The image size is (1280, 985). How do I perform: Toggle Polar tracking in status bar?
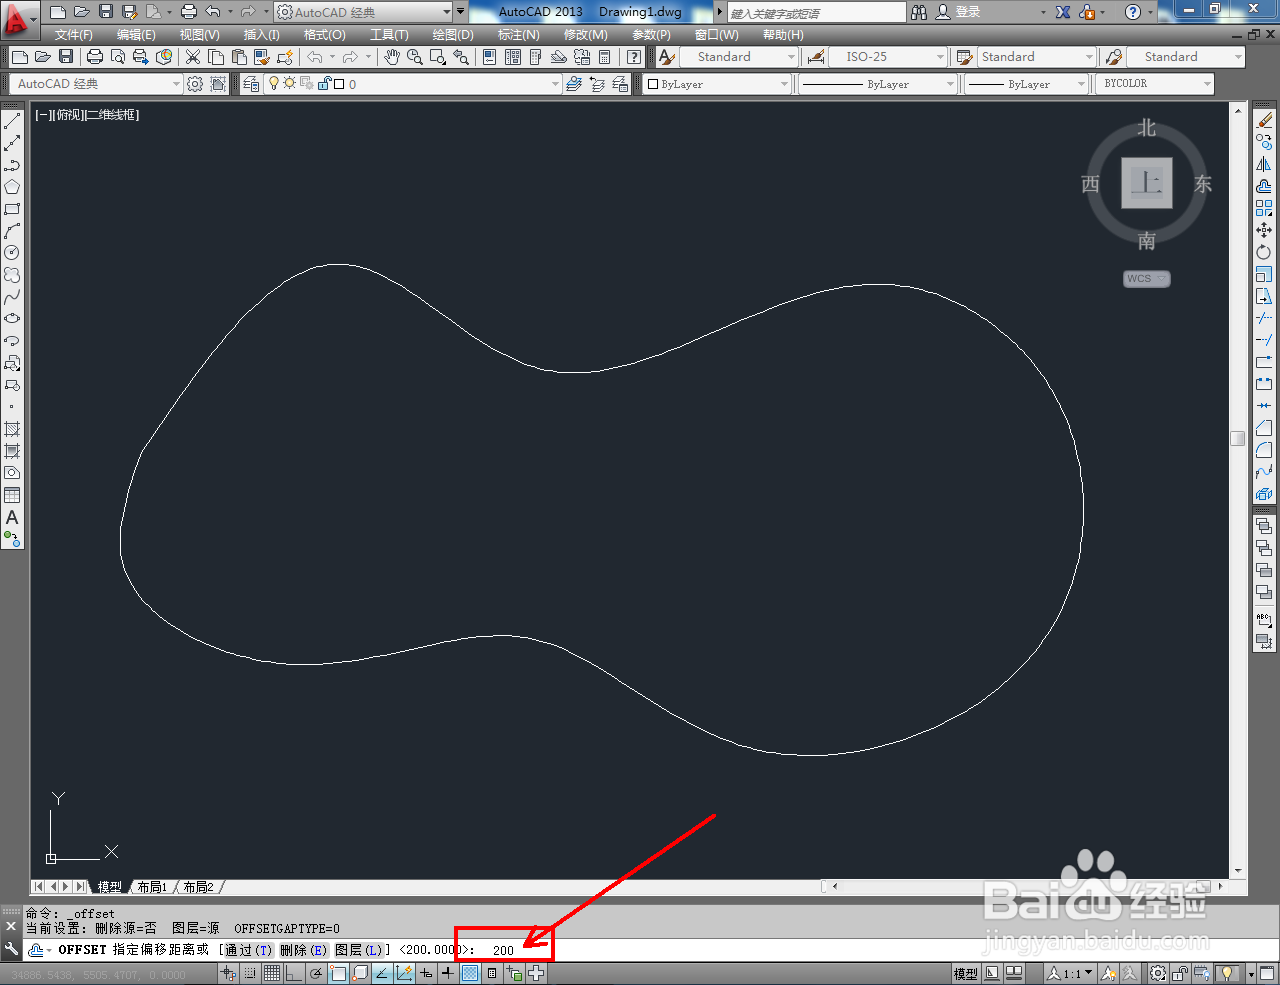[x=316, y=973]
